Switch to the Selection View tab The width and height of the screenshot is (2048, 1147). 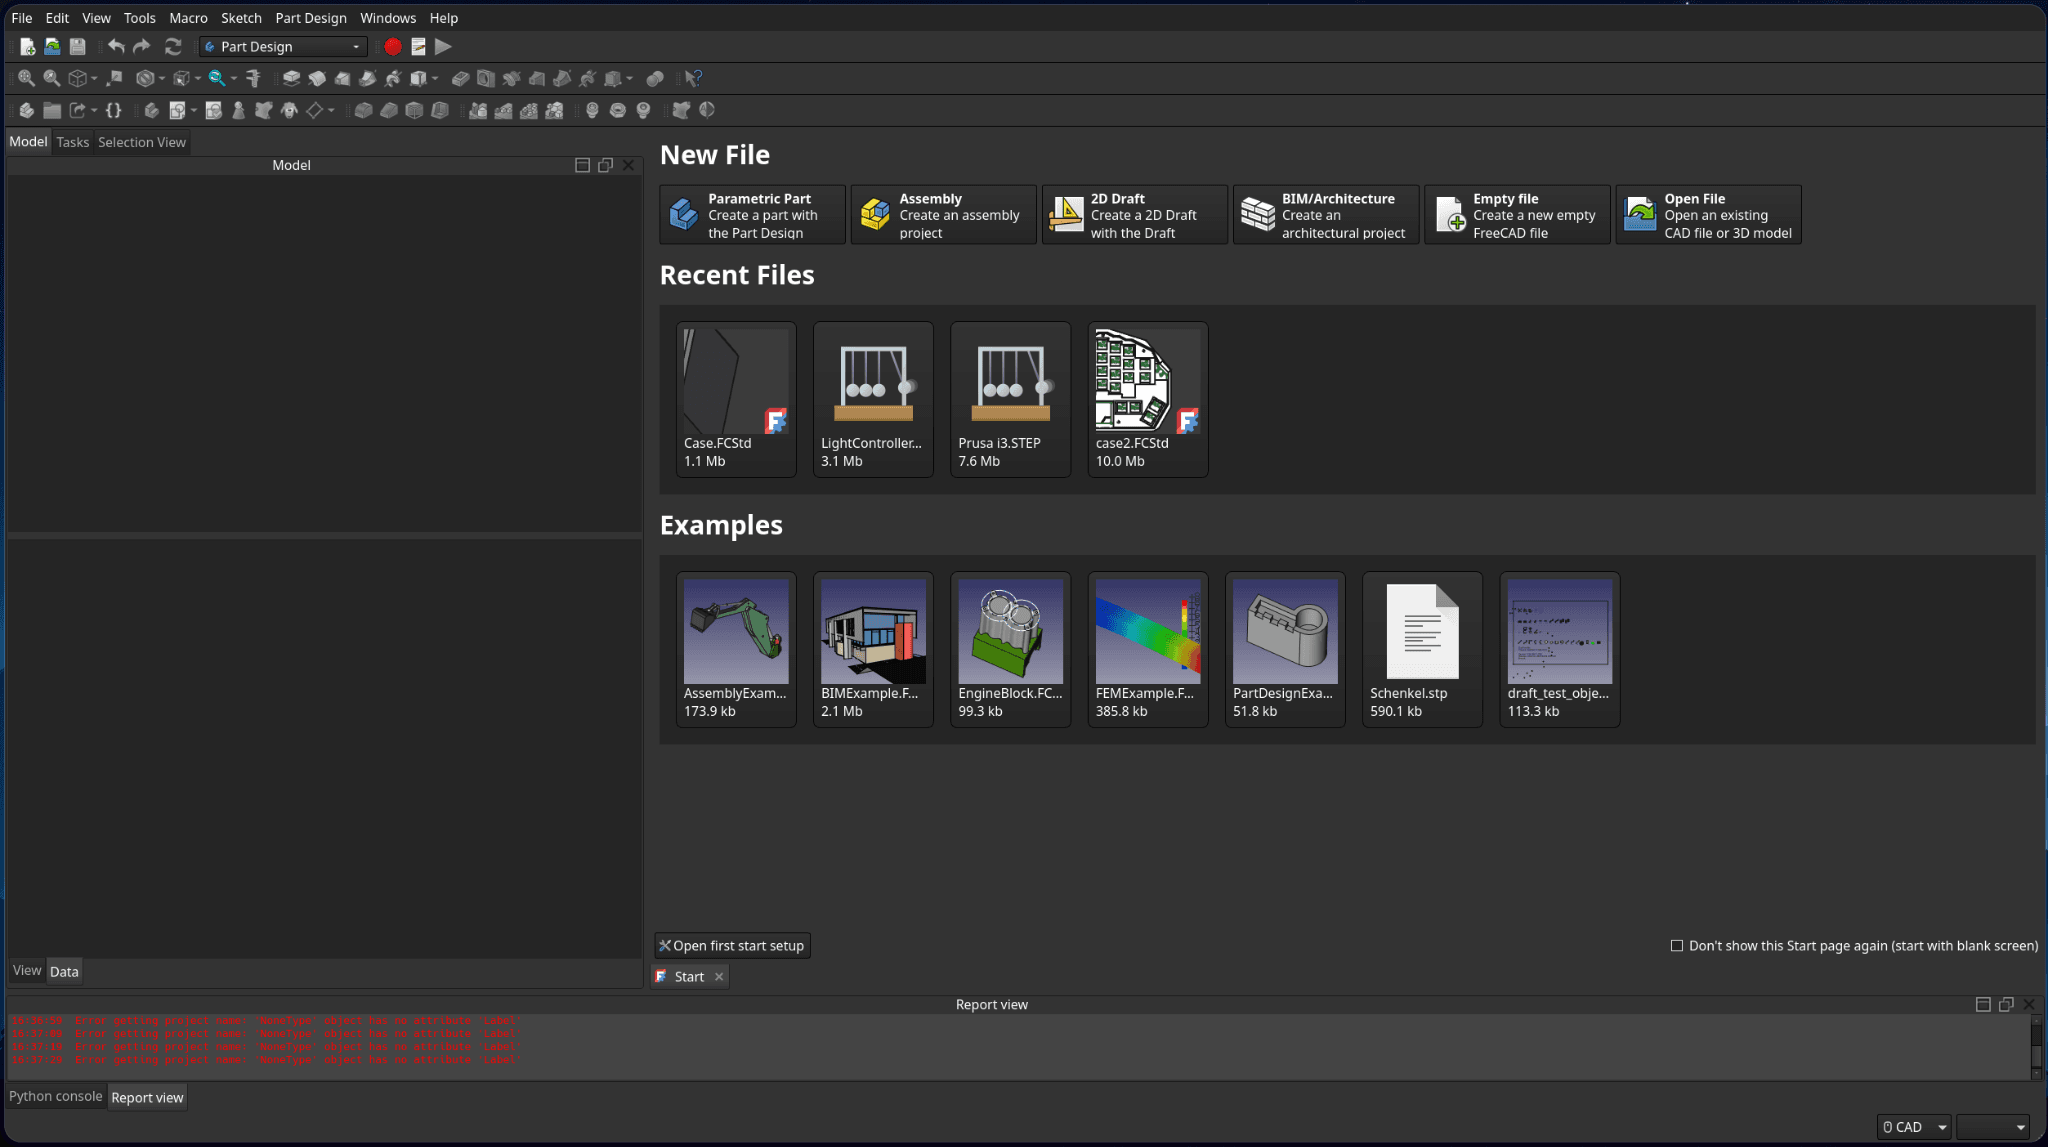pyautogui.click(x=142, y=142)
